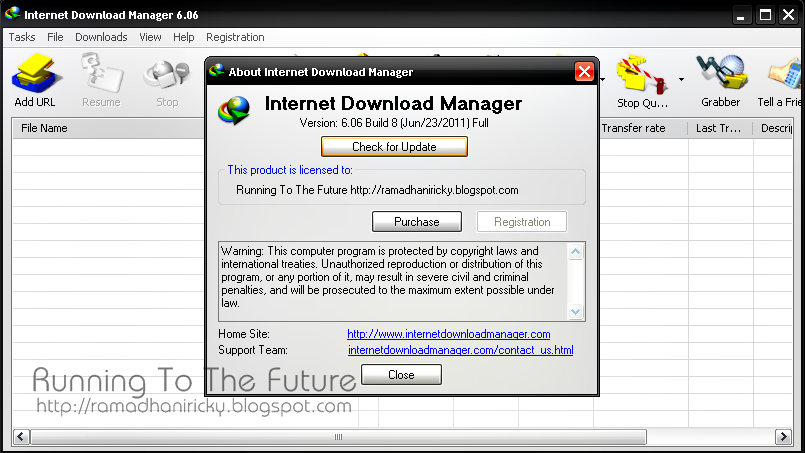Maximize the Internet Download Manager window
This screenshot has width=805, height=453.
(765, 15)
